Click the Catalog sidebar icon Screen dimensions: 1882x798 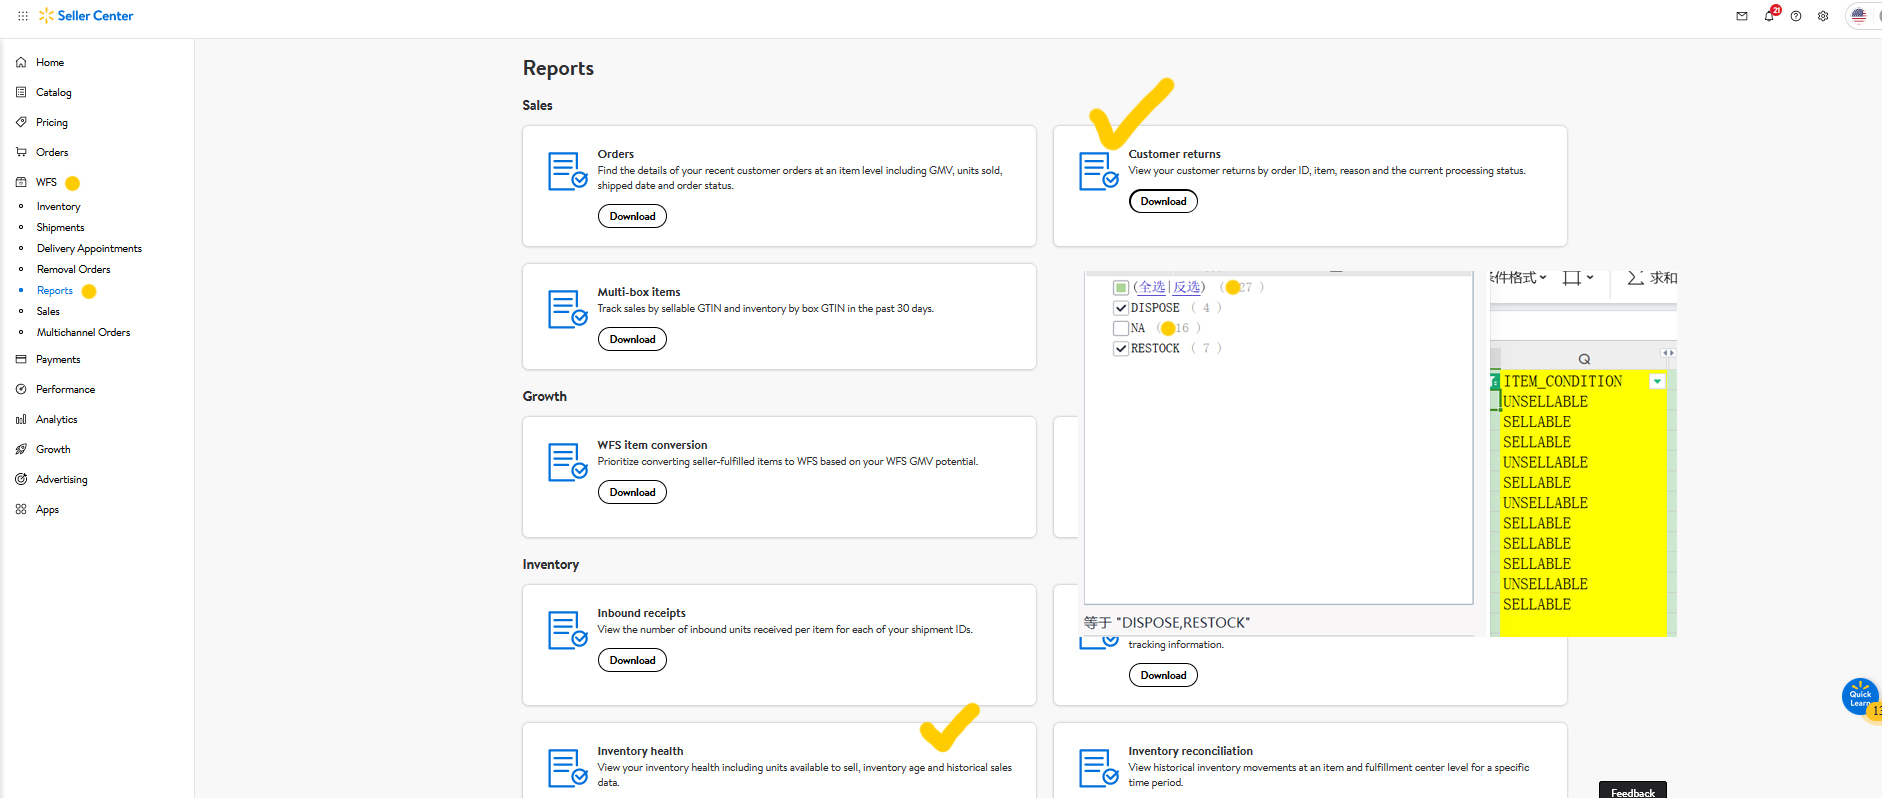coord(21,92)
